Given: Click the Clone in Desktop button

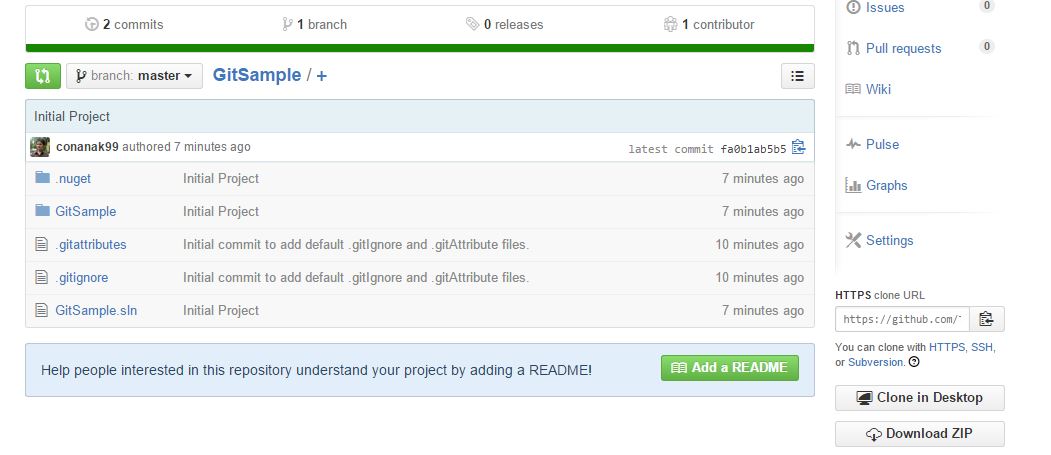Looking at the screenshot, I should point(919,397).
